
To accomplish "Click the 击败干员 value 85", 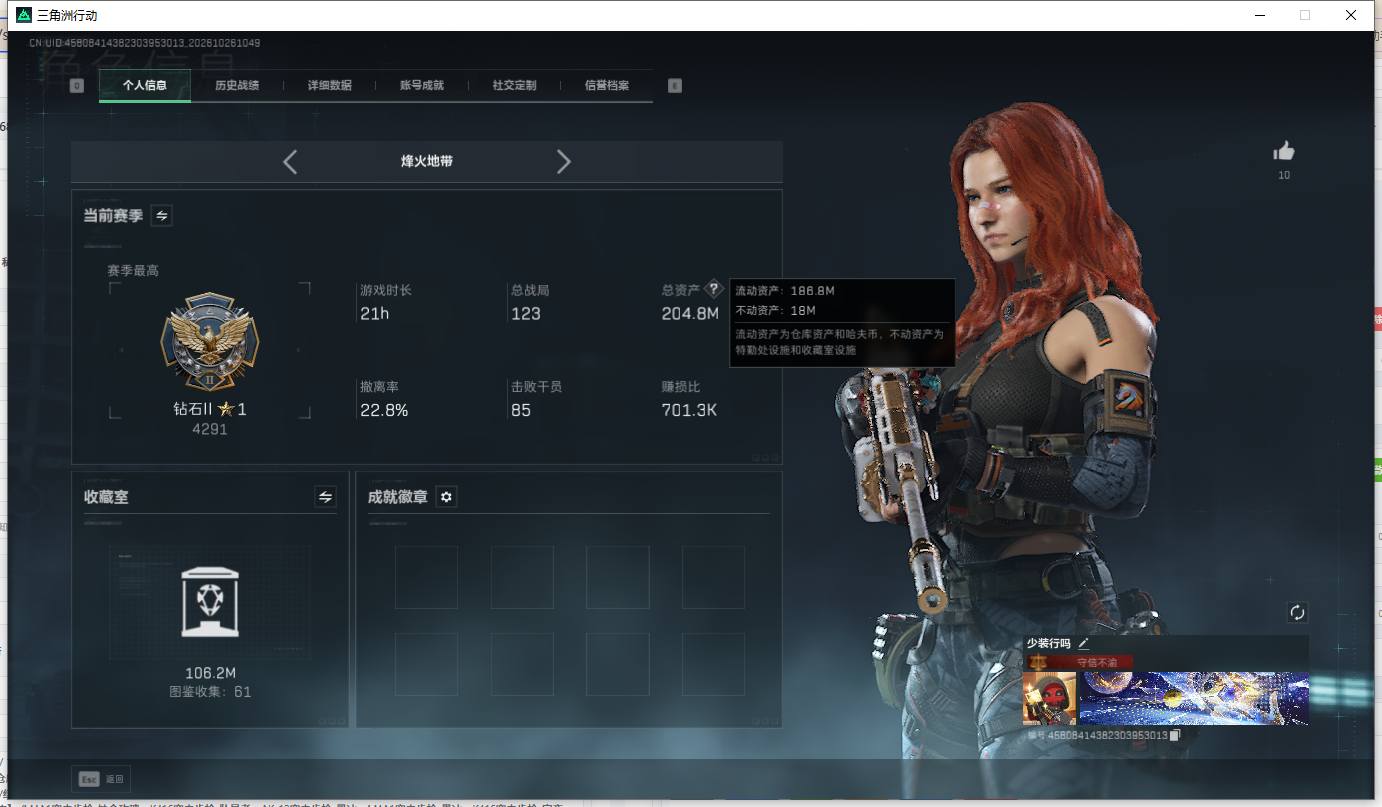I will pos(521,410).
